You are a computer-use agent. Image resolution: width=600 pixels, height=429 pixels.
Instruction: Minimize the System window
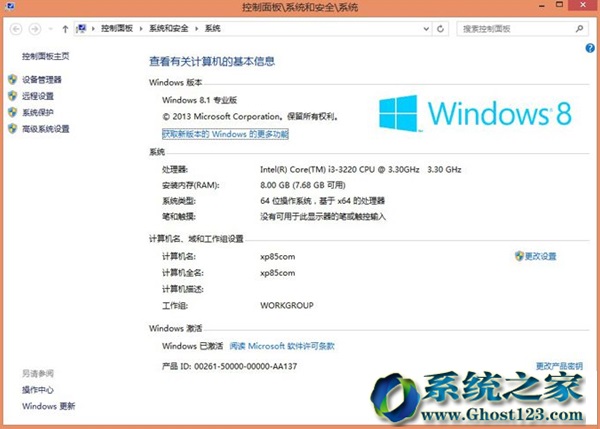pos(542,6)
